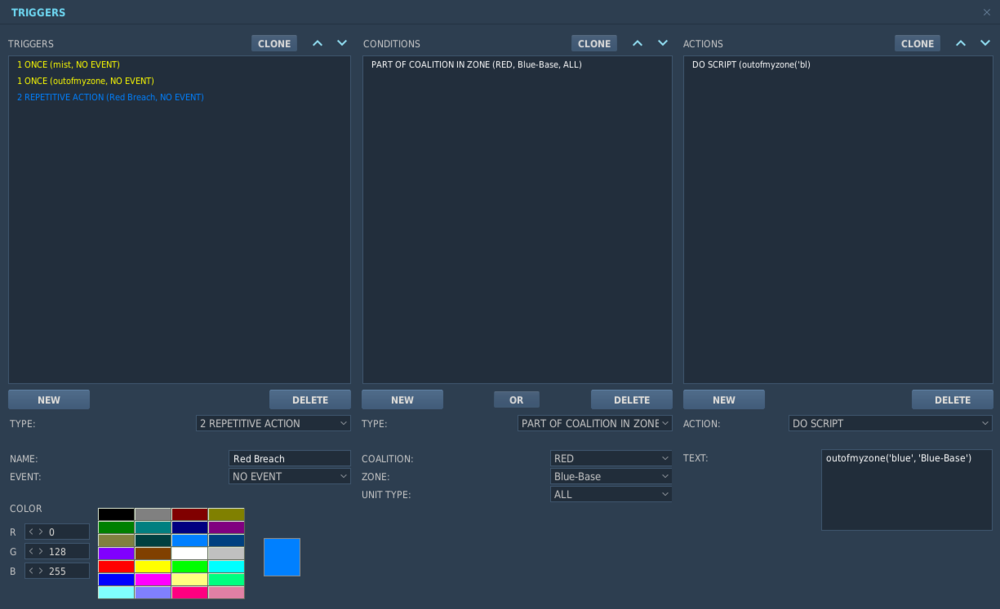This screenshot has height=609, width=1000.
Task: Pick the white color swatch
Action: [189, 554]
